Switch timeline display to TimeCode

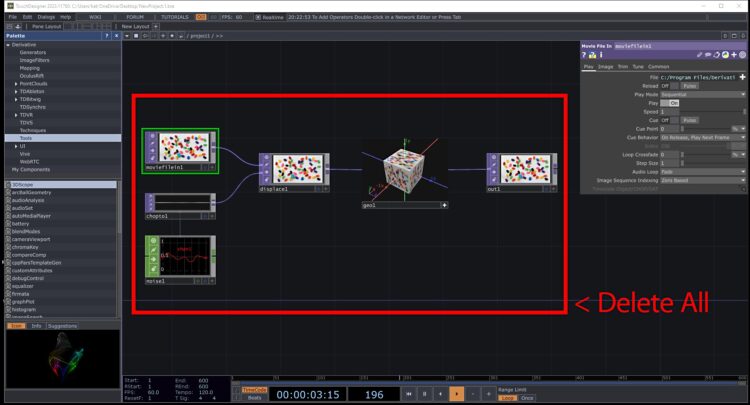pos(254,390)
